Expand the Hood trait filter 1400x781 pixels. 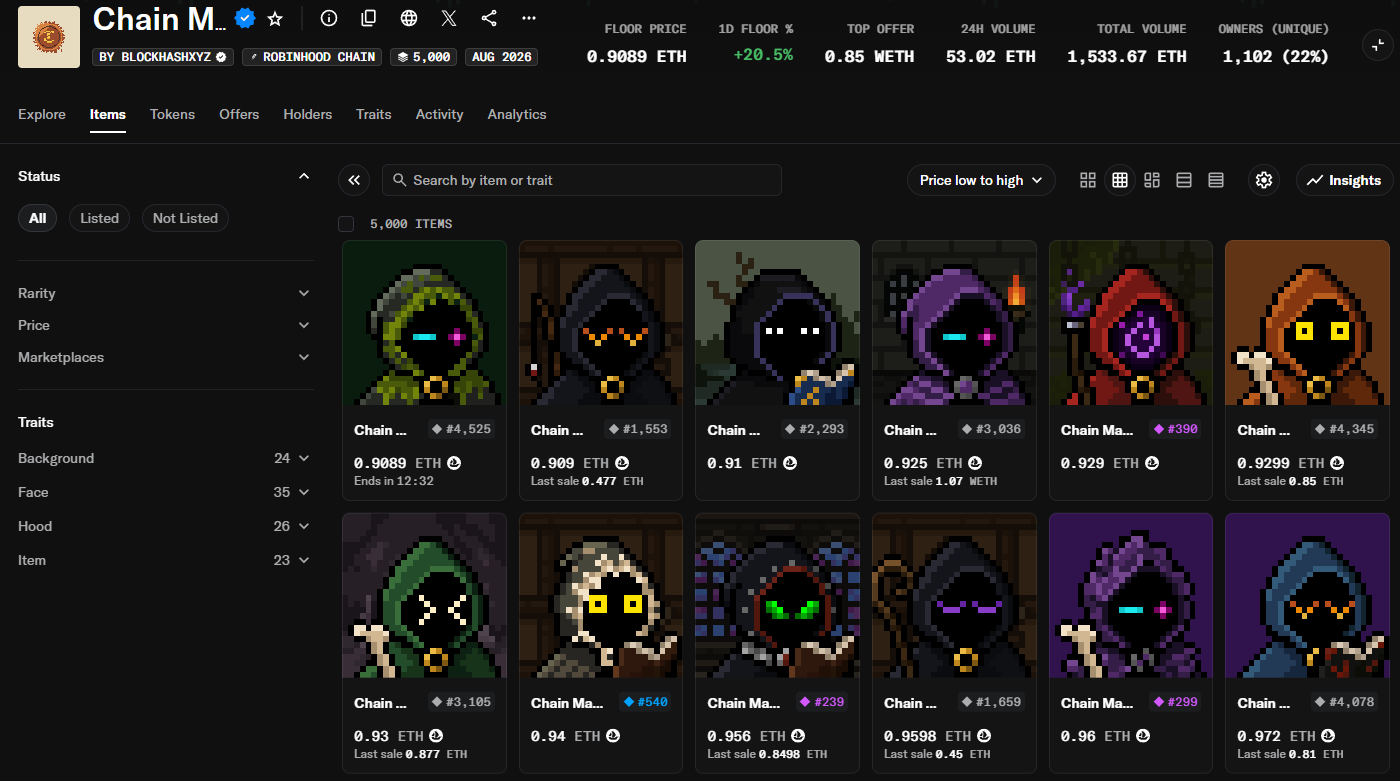point(165,526)
